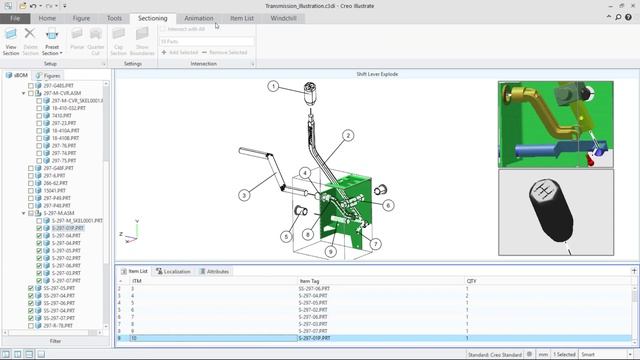Check the 297-R-78.PRT checkbox
640x360 pixels.
pyautogui.click(x=31, y=326)
